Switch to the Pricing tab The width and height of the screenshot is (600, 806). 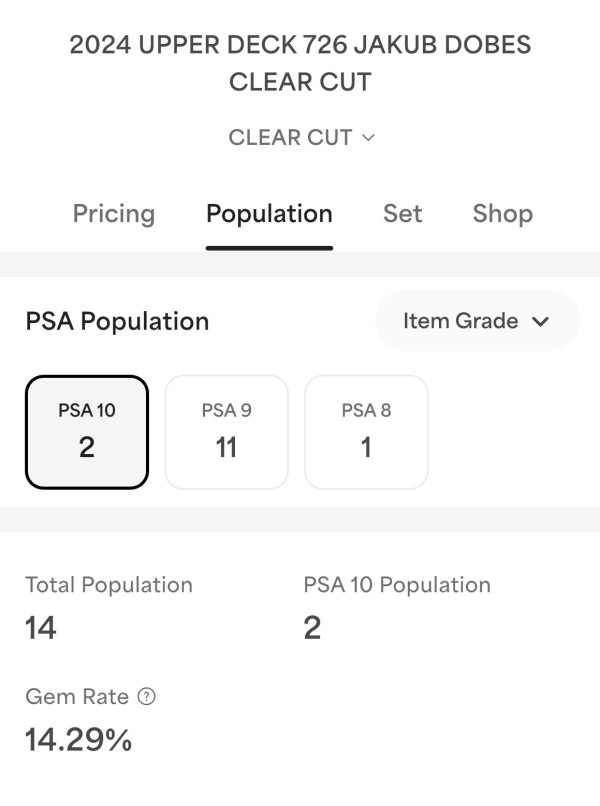114,214
